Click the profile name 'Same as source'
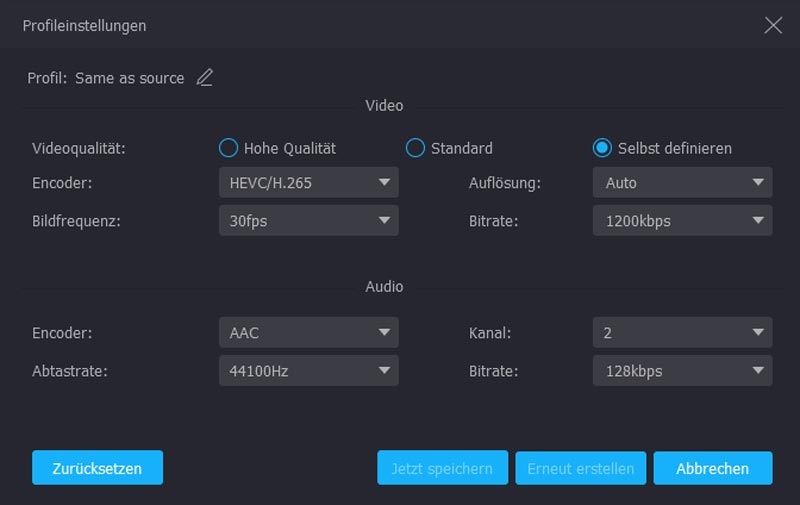 tap(129, 78)
